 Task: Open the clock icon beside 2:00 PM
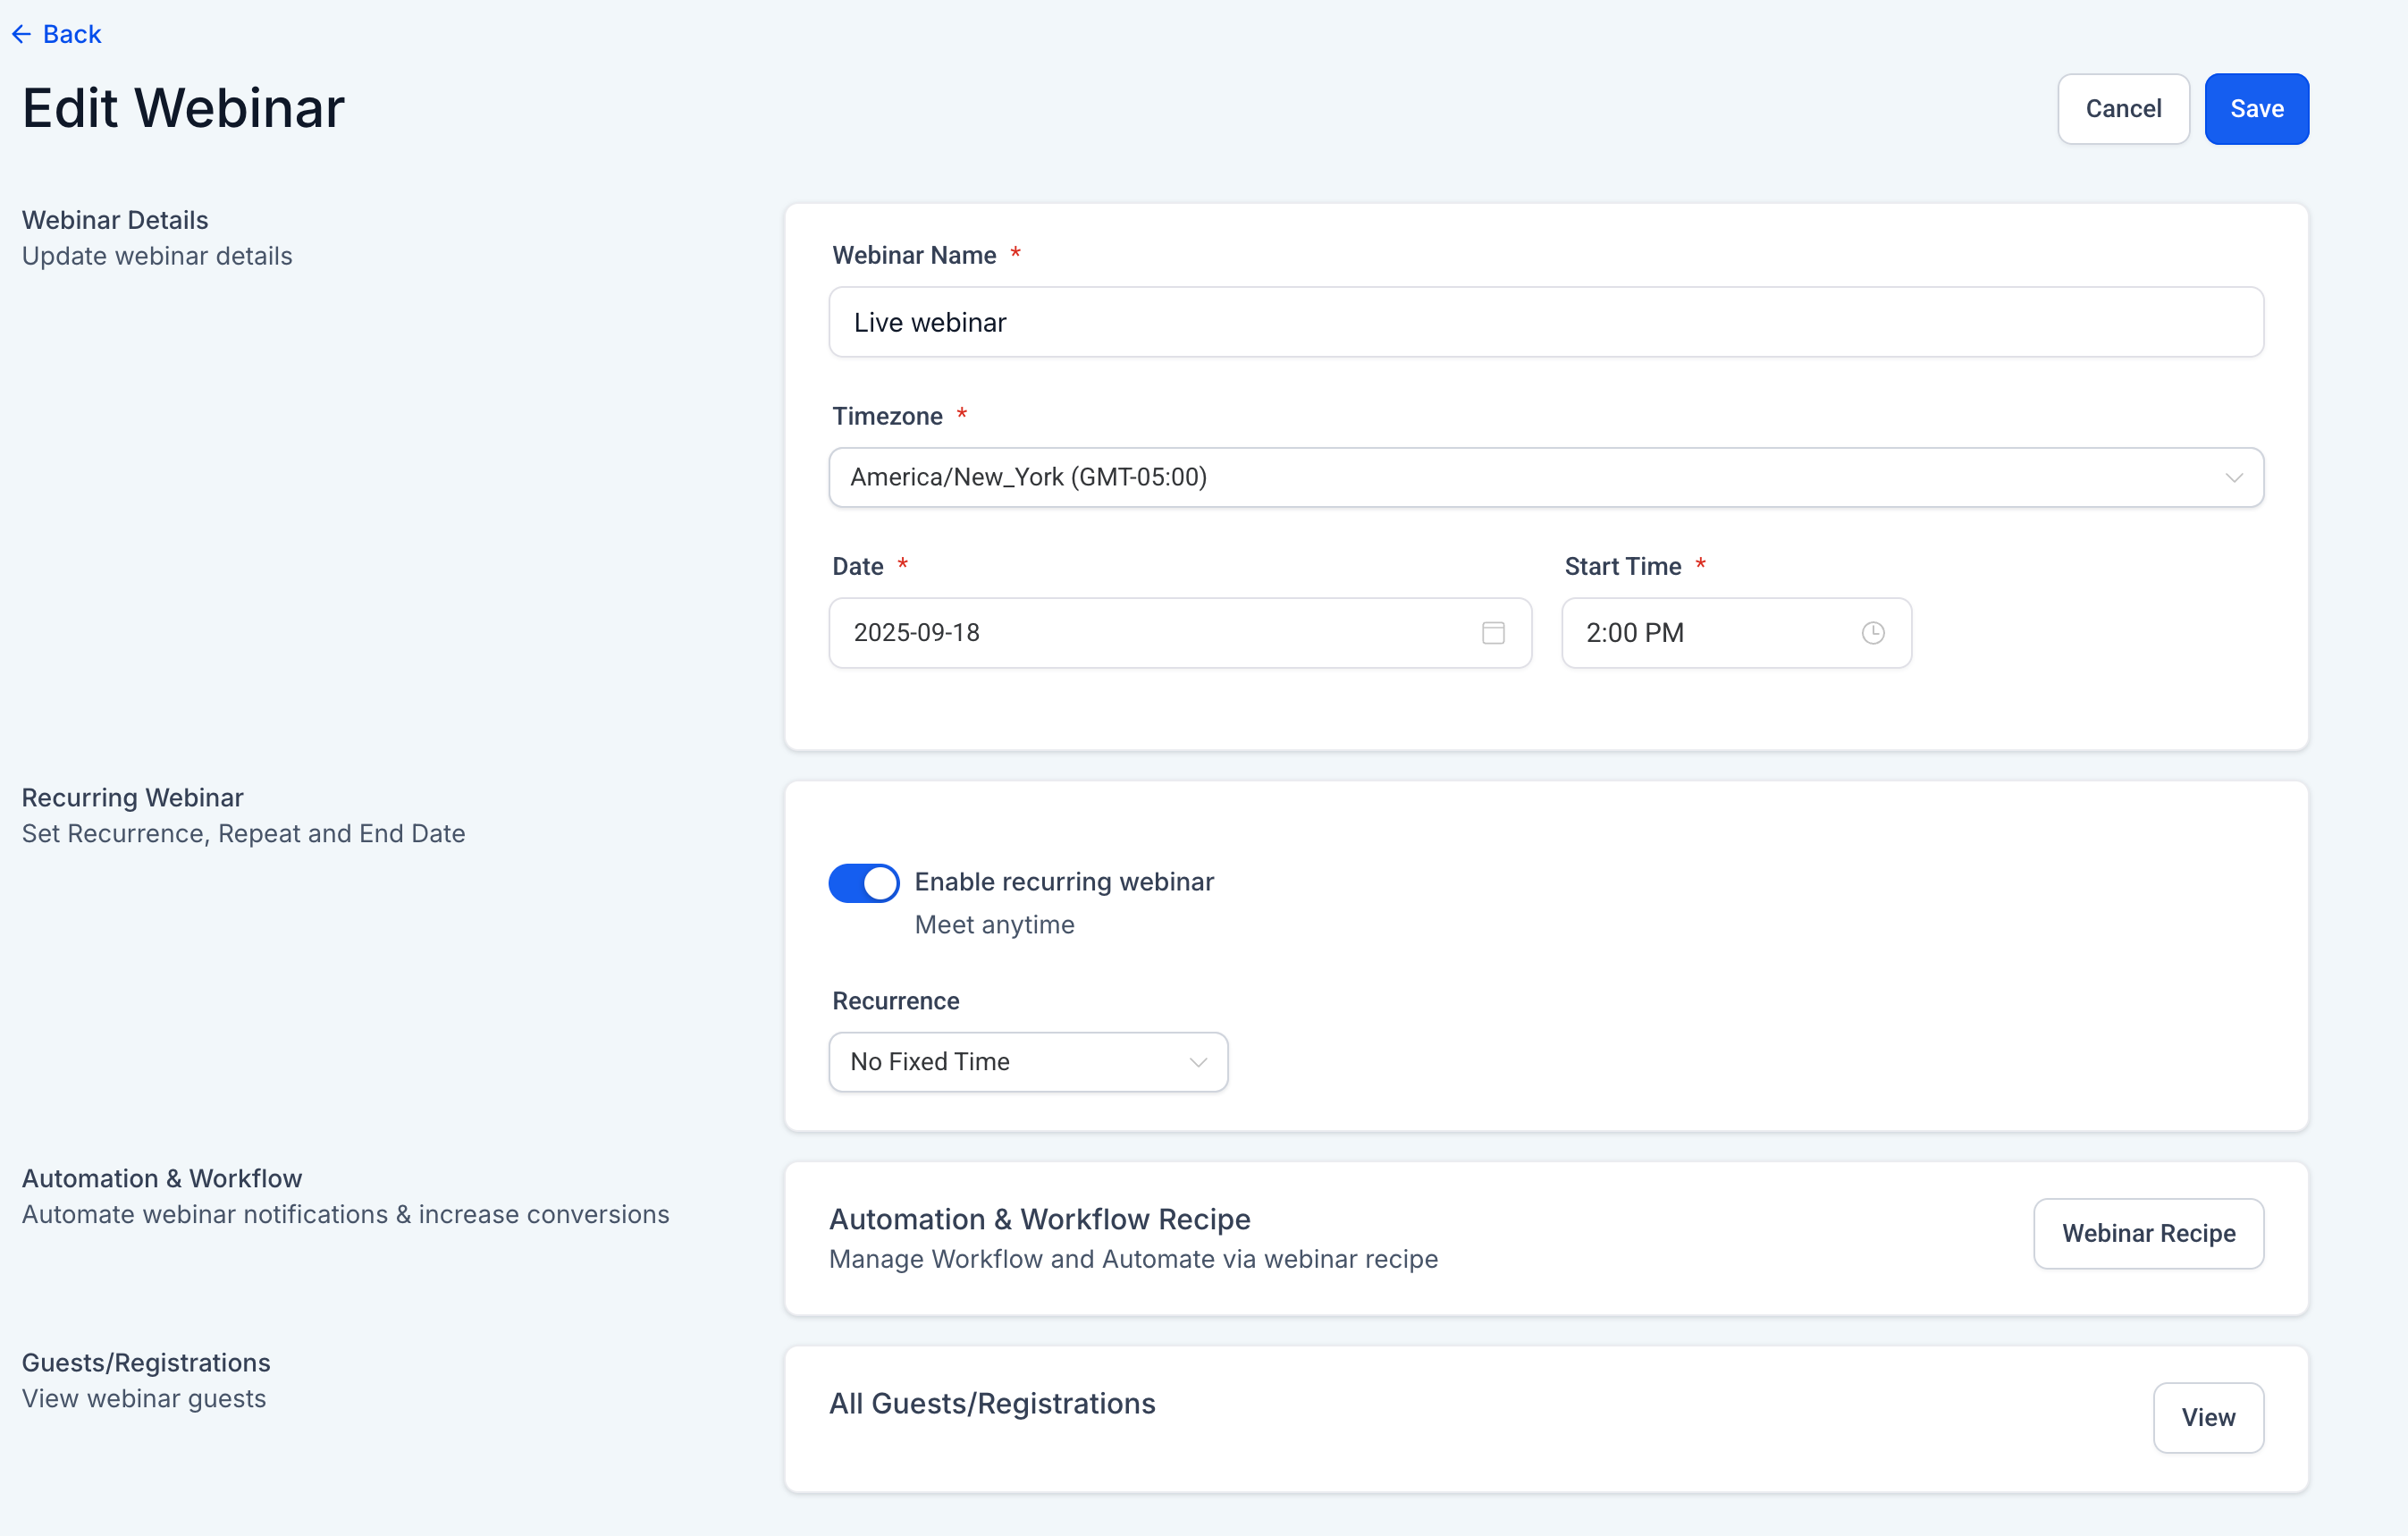(1873, 632)
